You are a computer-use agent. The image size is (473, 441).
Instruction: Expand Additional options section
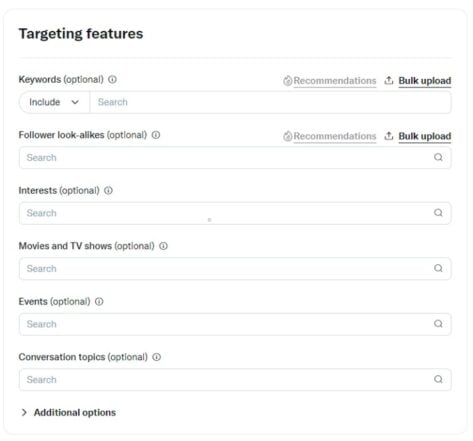click(x=68, y=413)
